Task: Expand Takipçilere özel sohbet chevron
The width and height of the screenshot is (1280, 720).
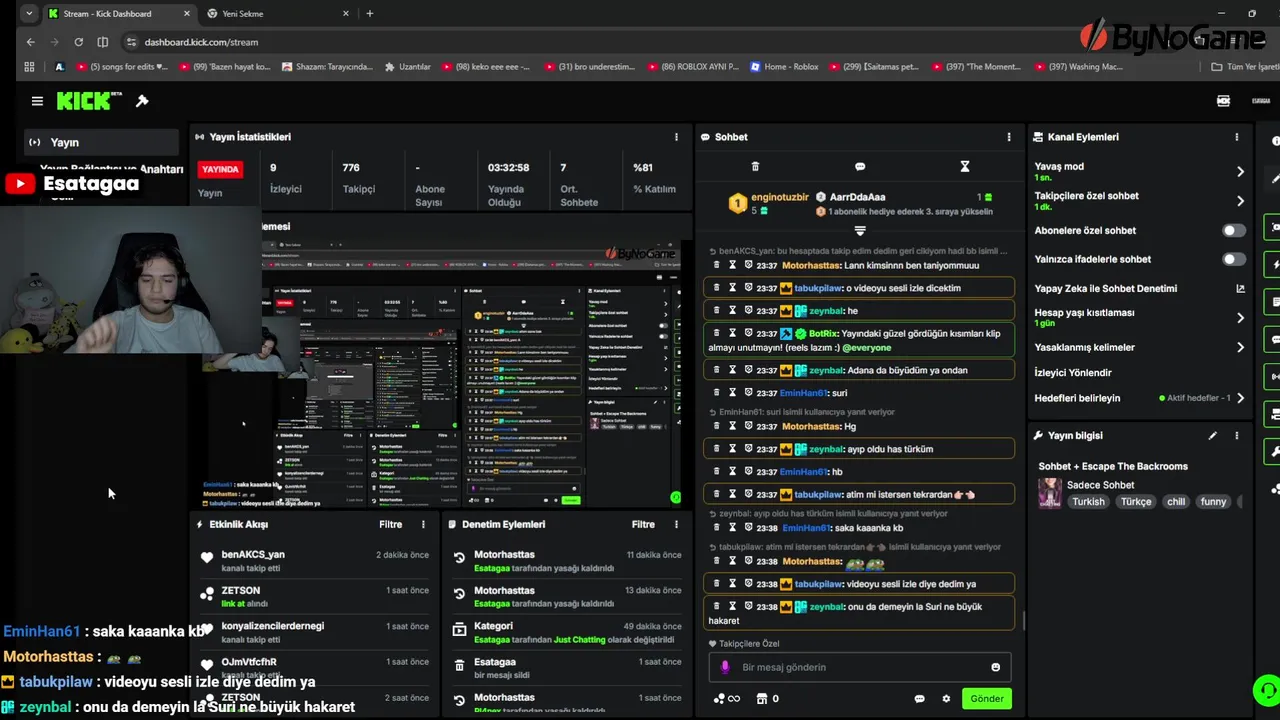Action: click(1240, 201)
